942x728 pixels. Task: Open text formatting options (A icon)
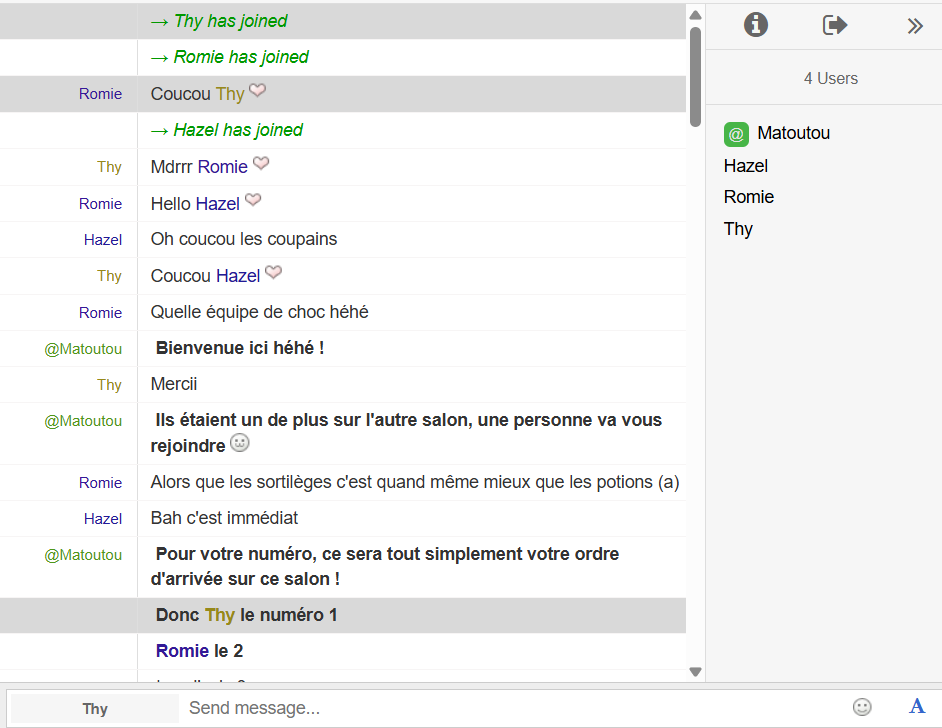[x=917, y=707]
